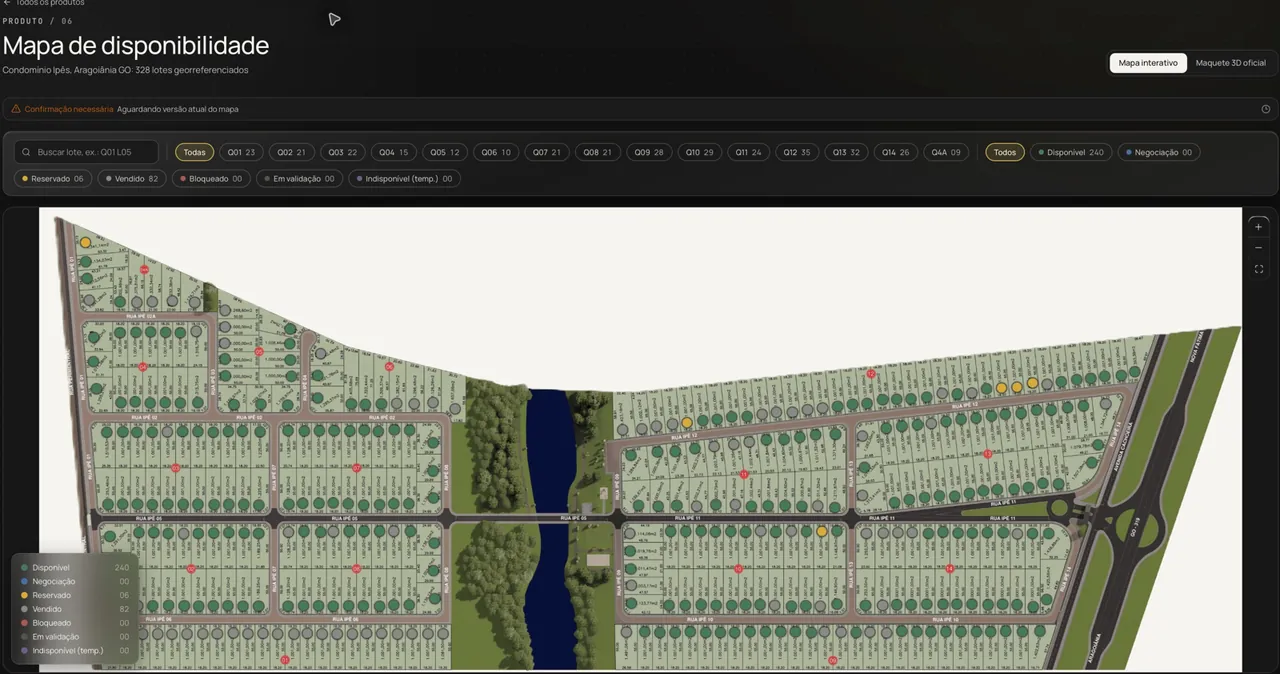Toggle the Q4A quadra filter chip
Image resolution: width=1280 pixels, height=674 pixels.
946,152
